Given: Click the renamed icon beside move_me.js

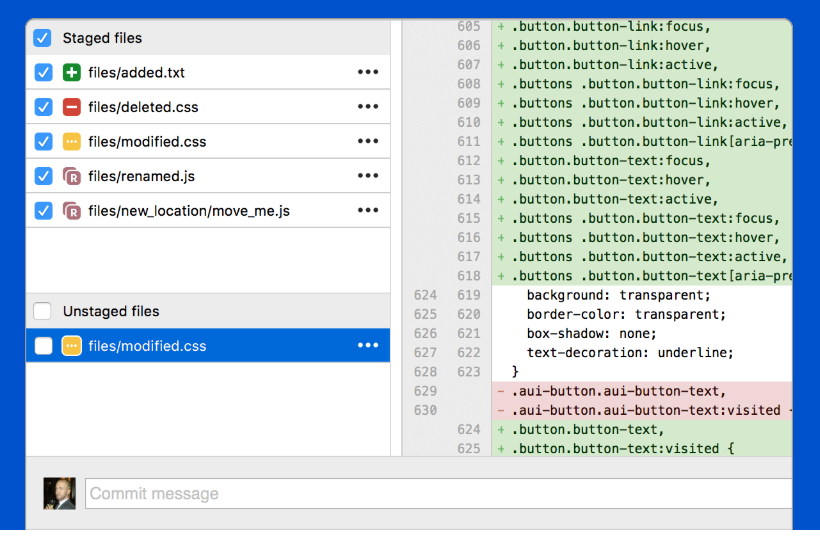Looking at the screenshot, I should click(x=72, y=211).
